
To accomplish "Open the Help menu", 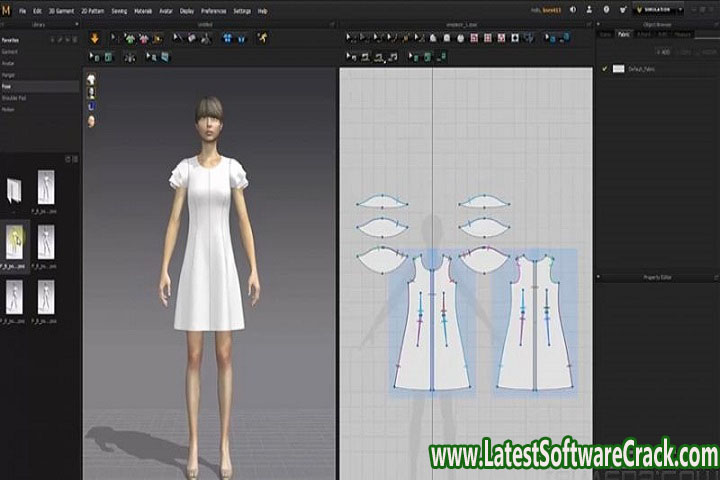I will tap(262, 11).
